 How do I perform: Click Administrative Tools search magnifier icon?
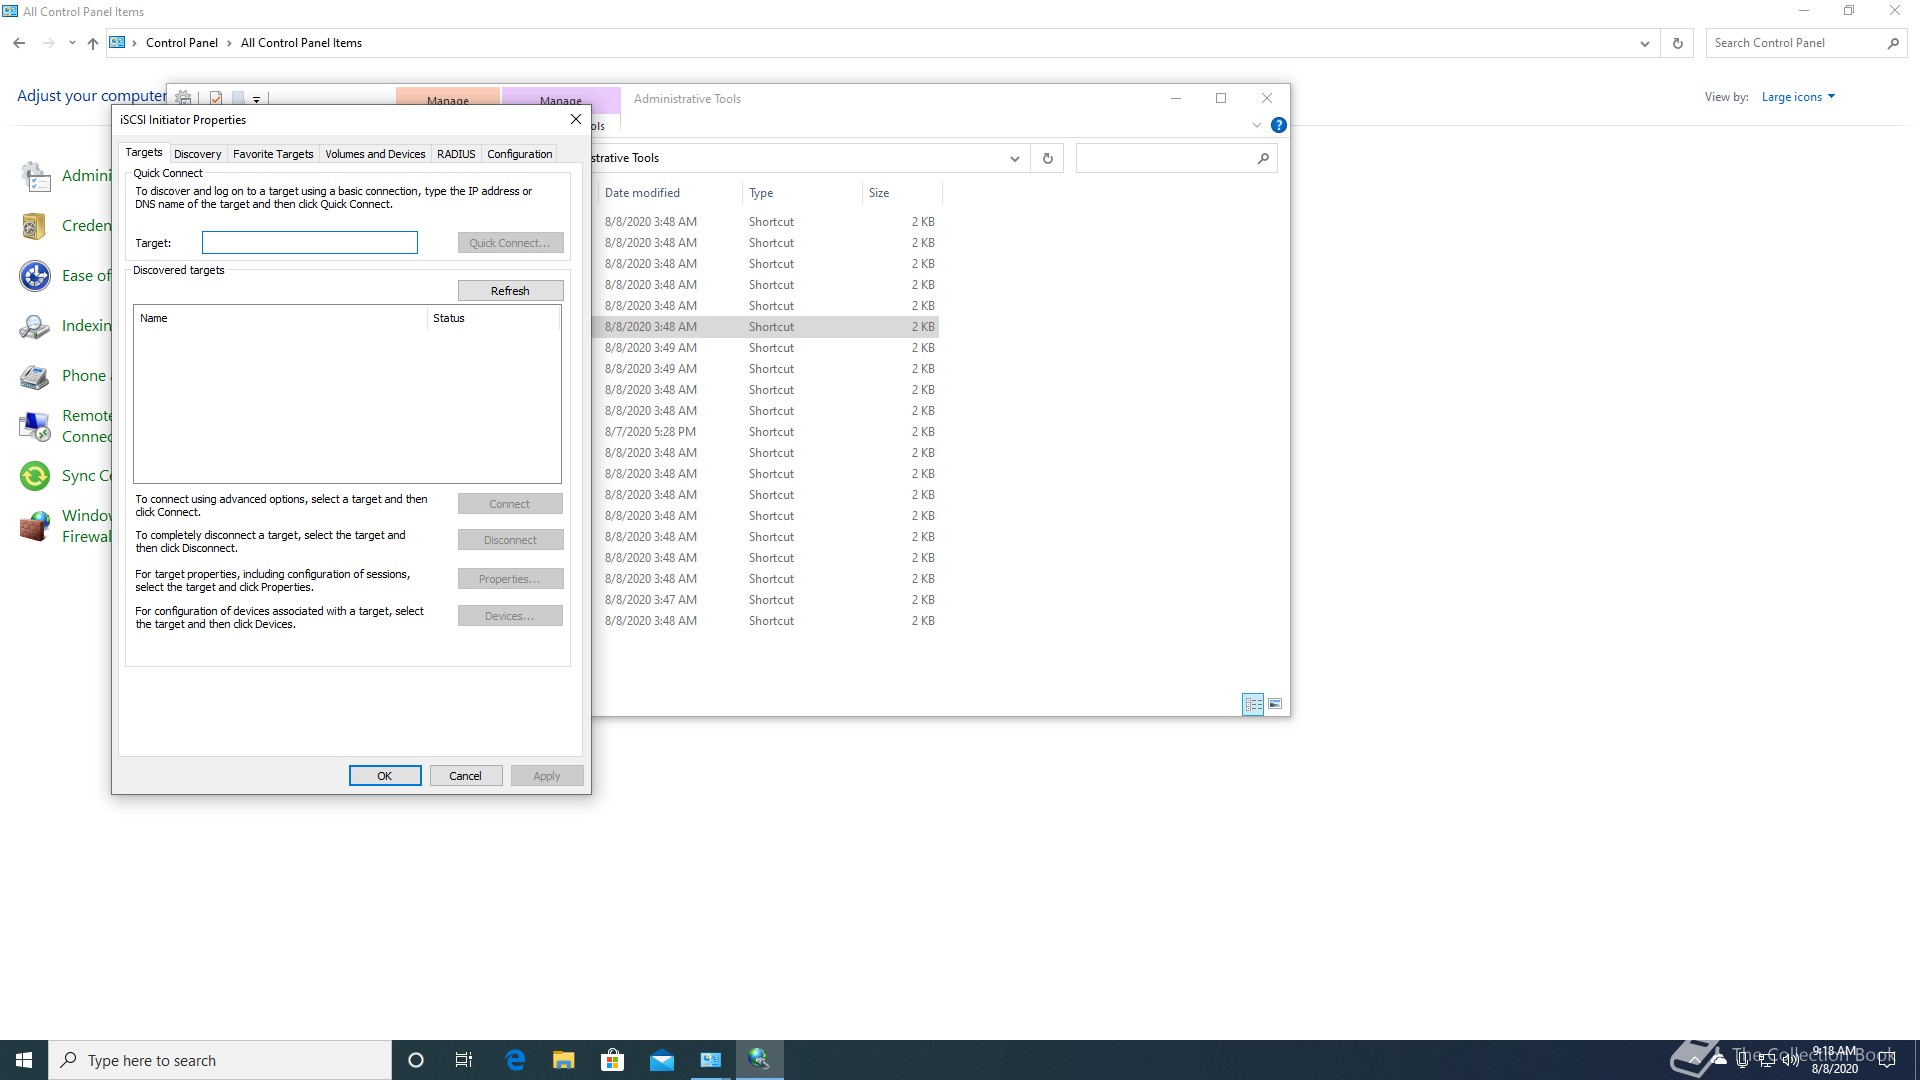click(x=1263, y=158)
